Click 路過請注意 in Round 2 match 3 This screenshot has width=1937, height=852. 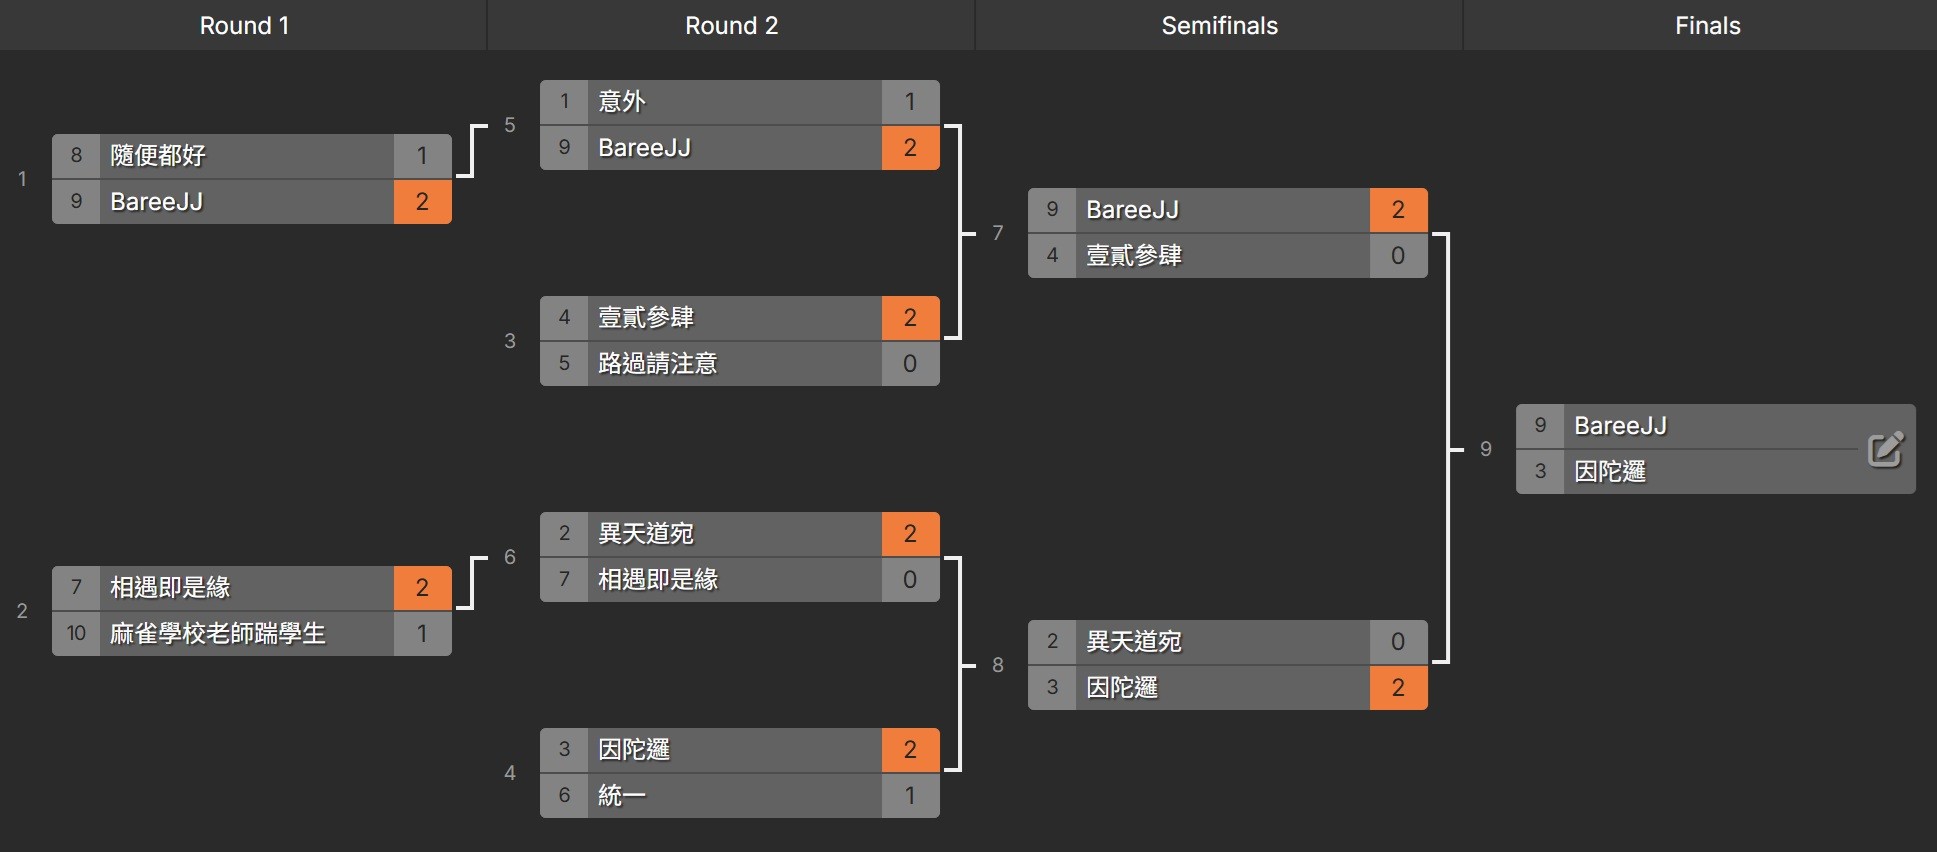pyautogui.click(x=657, y=364)
